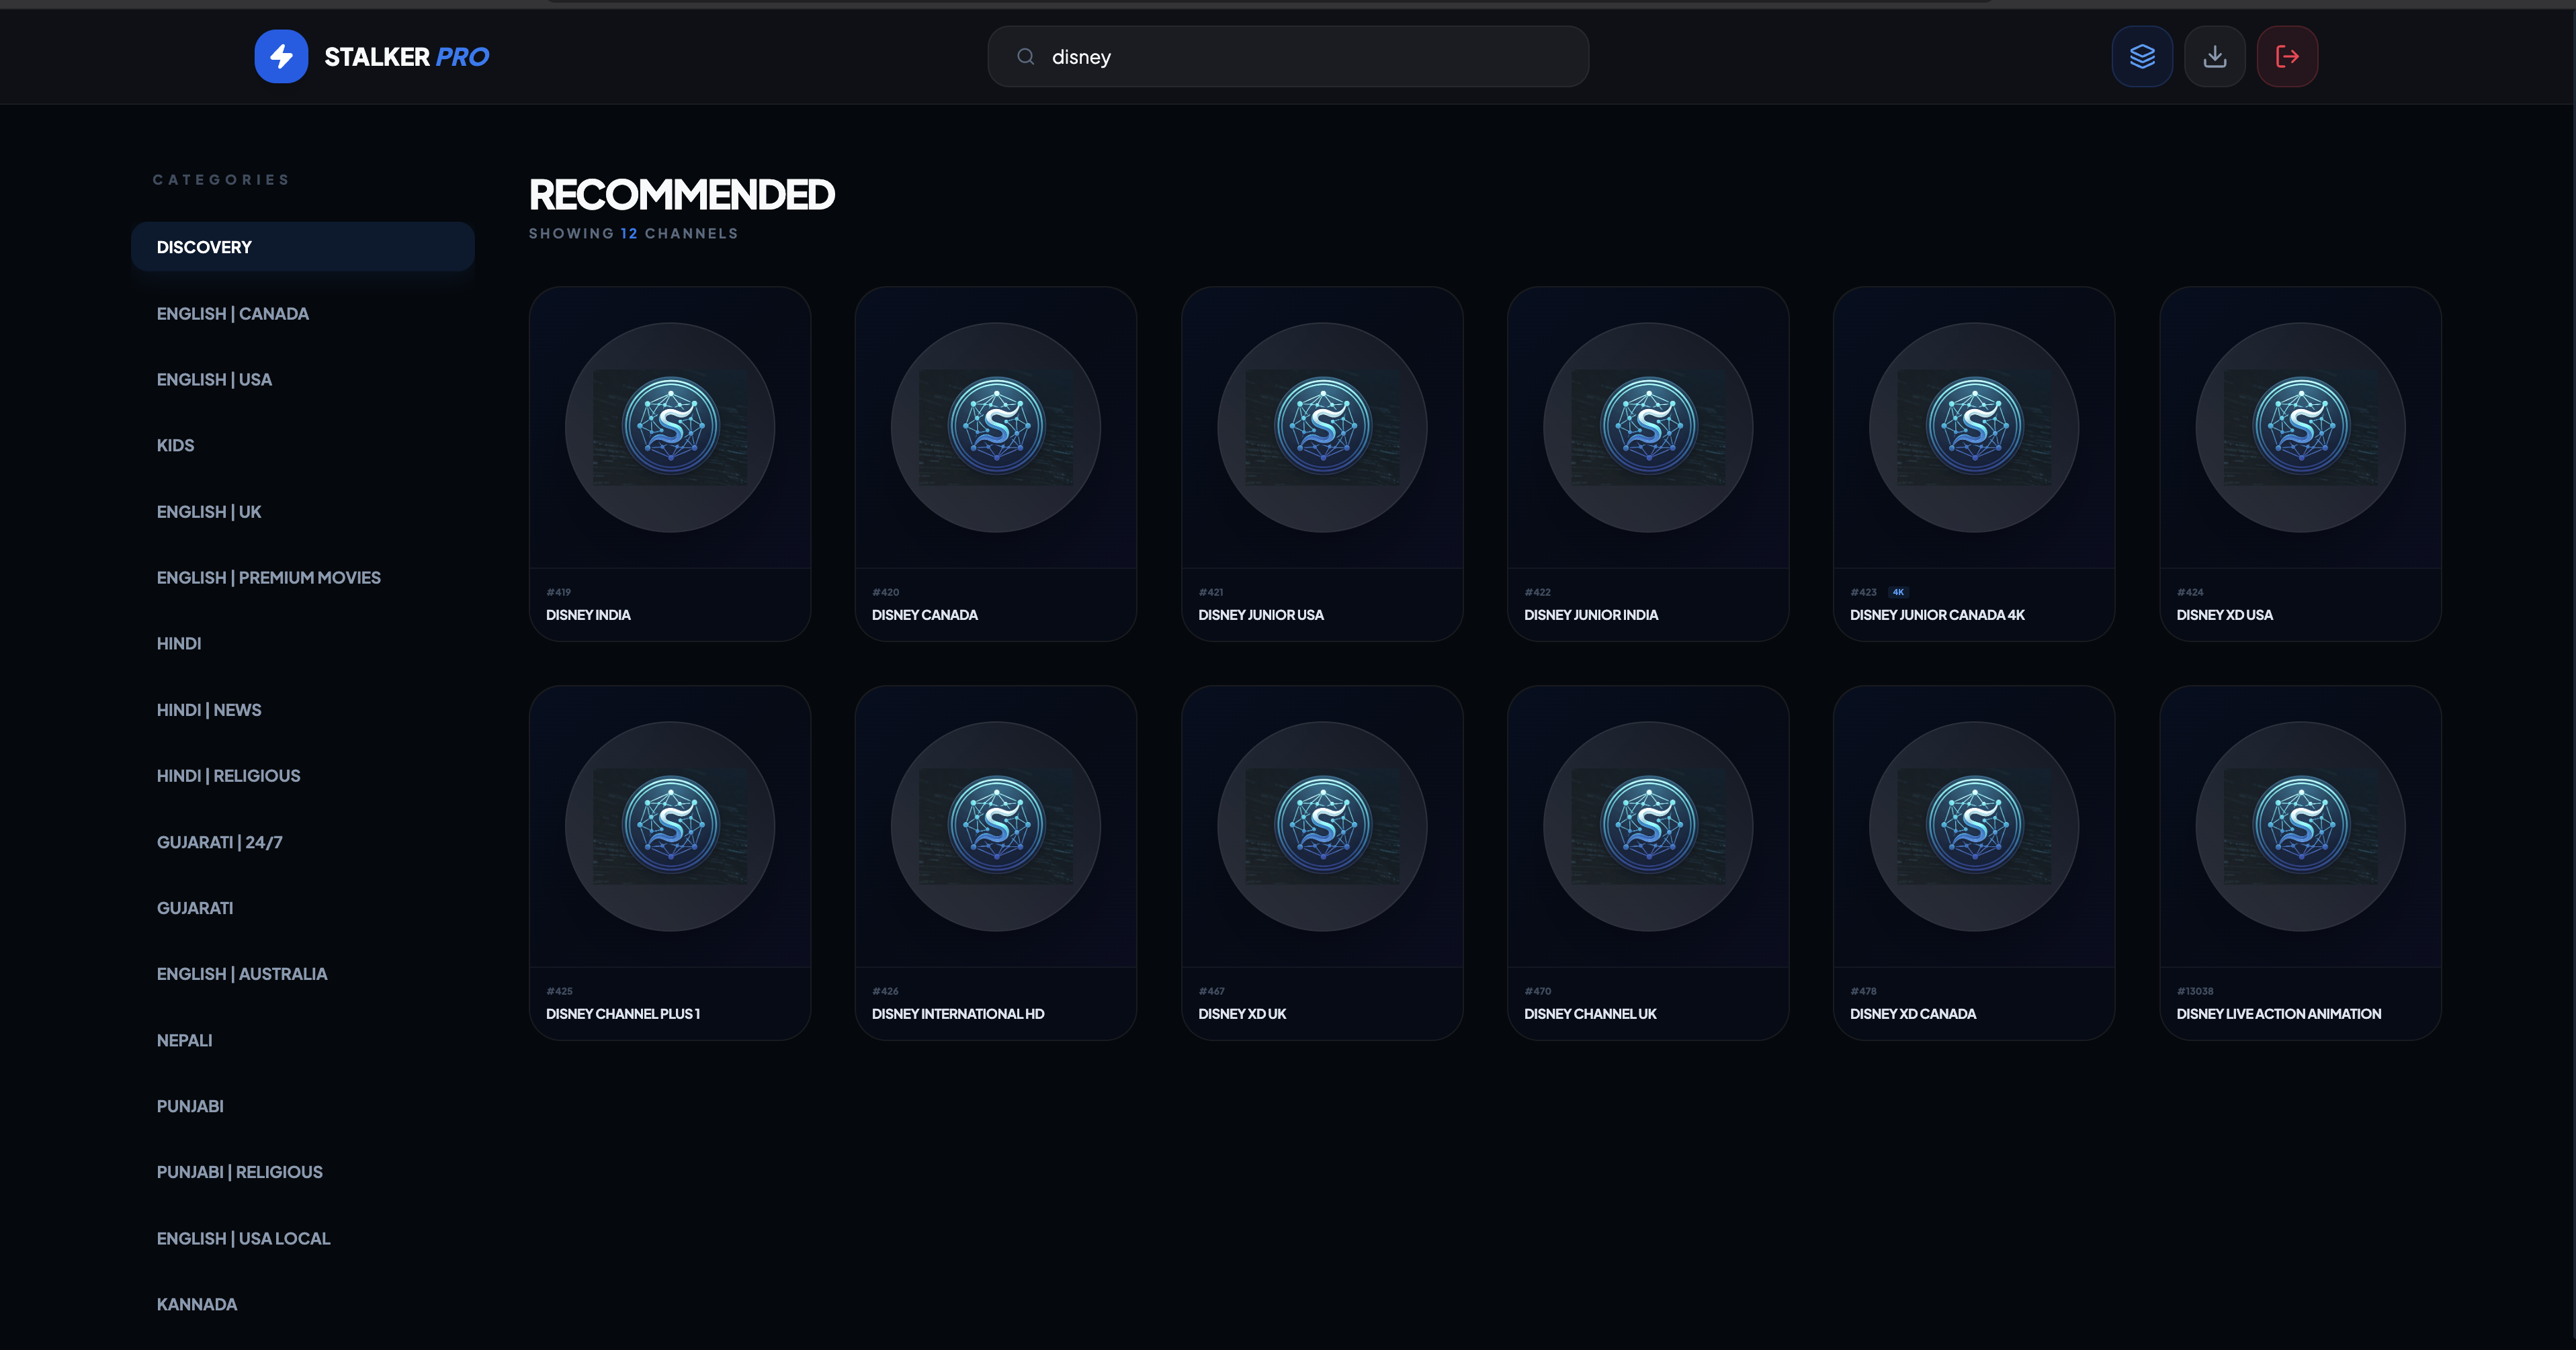This screenshot has width=2576, height=1350.
Task: Play the Disney Junior India channel
Action: tap(1648, 464)
